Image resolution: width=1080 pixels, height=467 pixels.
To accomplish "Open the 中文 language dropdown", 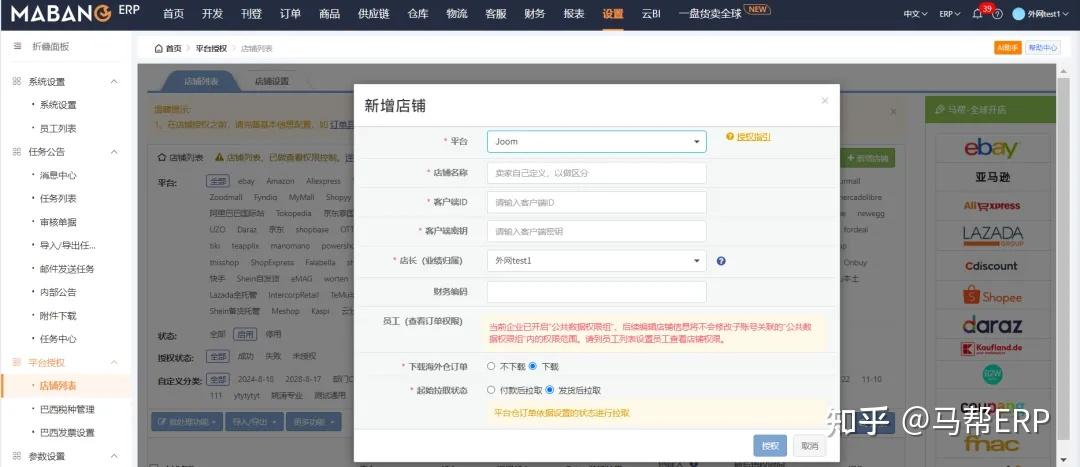I will tap(916, 14).
